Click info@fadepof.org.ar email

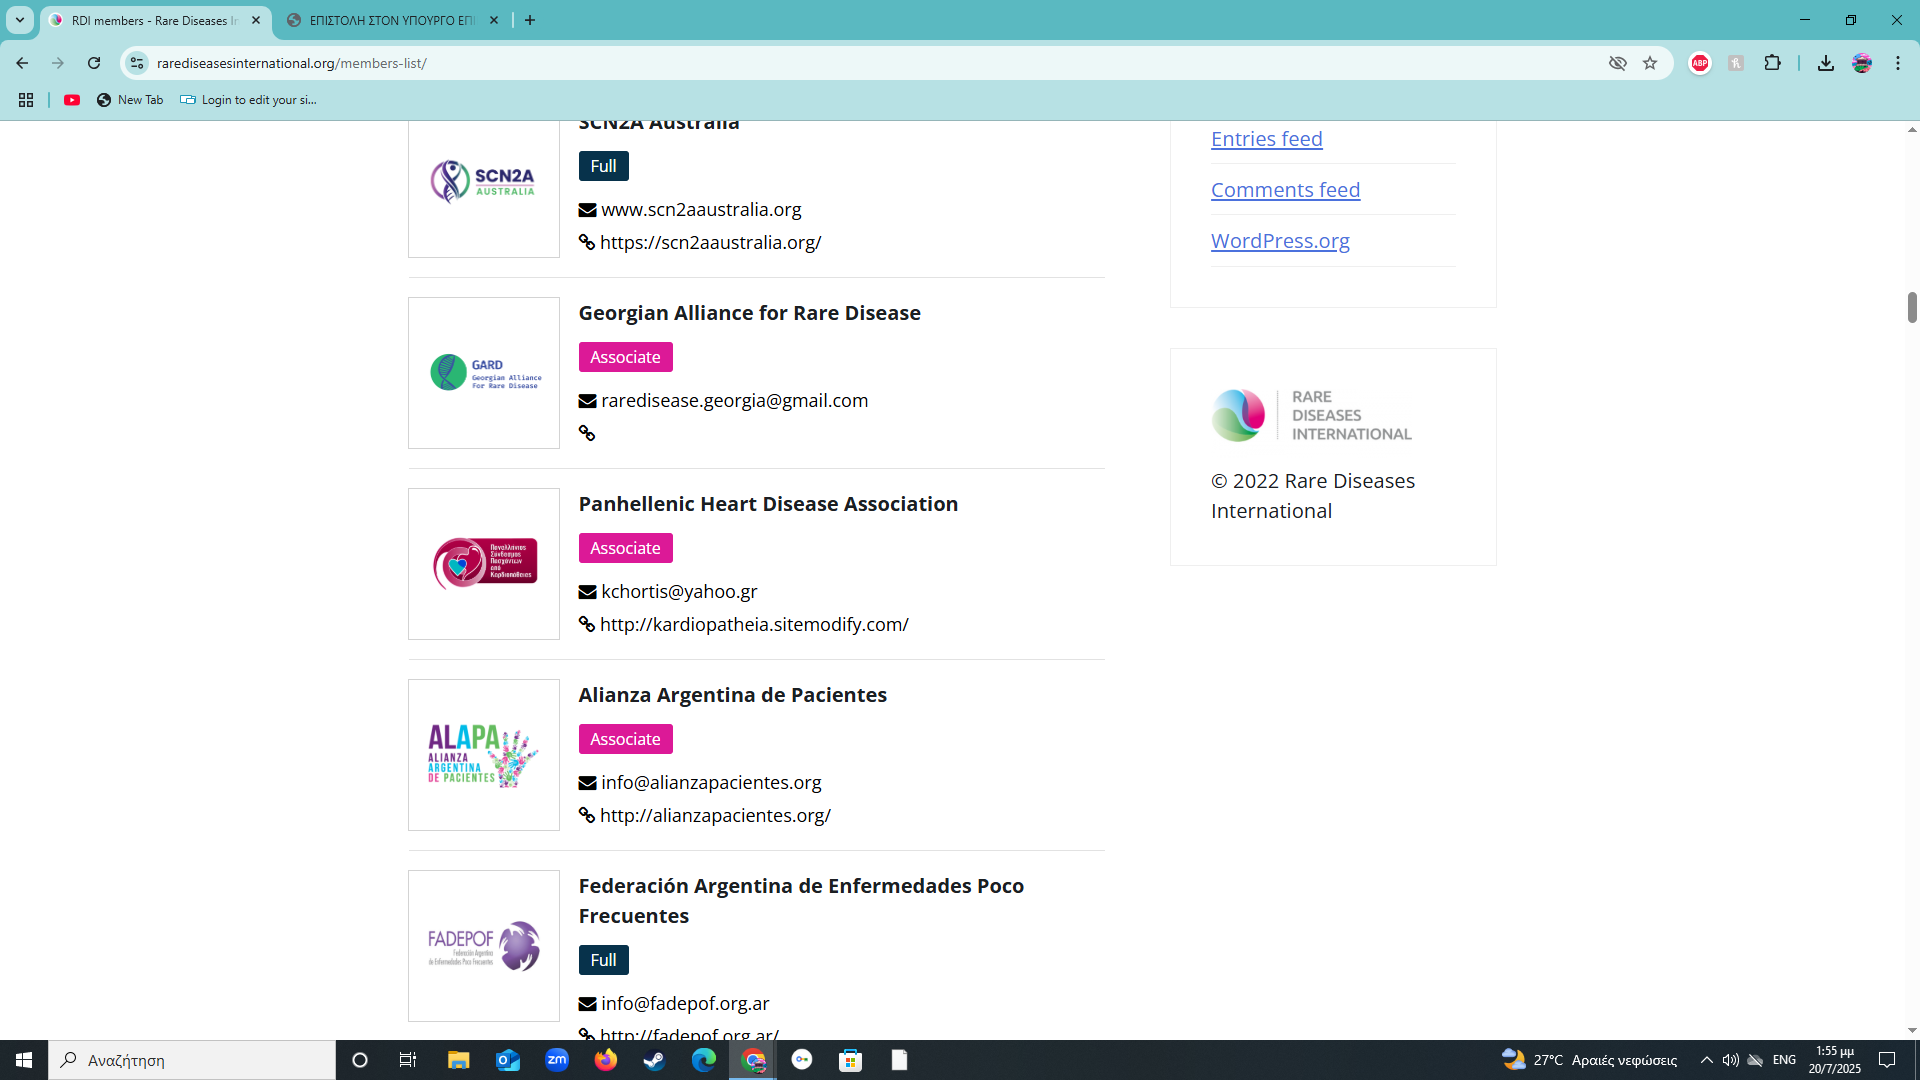(x=685, y=1004)
